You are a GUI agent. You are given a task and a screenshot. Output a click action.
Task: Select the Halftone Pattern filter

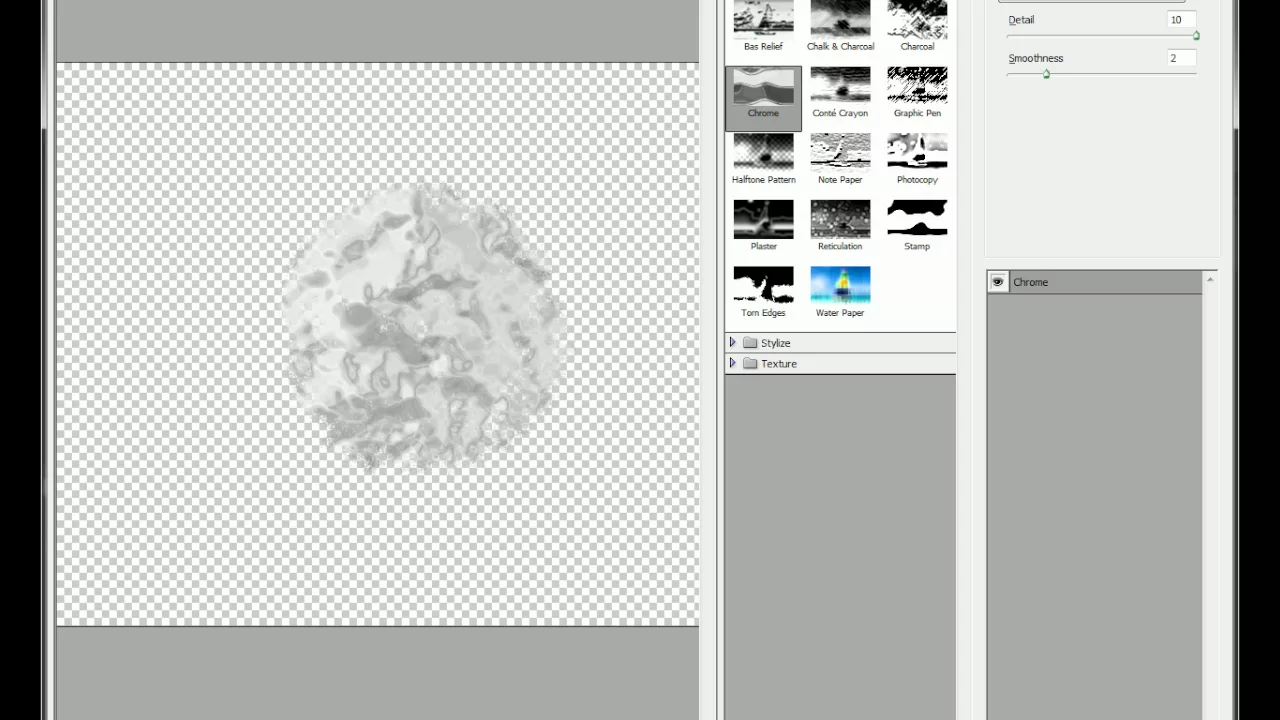[763, 160]
